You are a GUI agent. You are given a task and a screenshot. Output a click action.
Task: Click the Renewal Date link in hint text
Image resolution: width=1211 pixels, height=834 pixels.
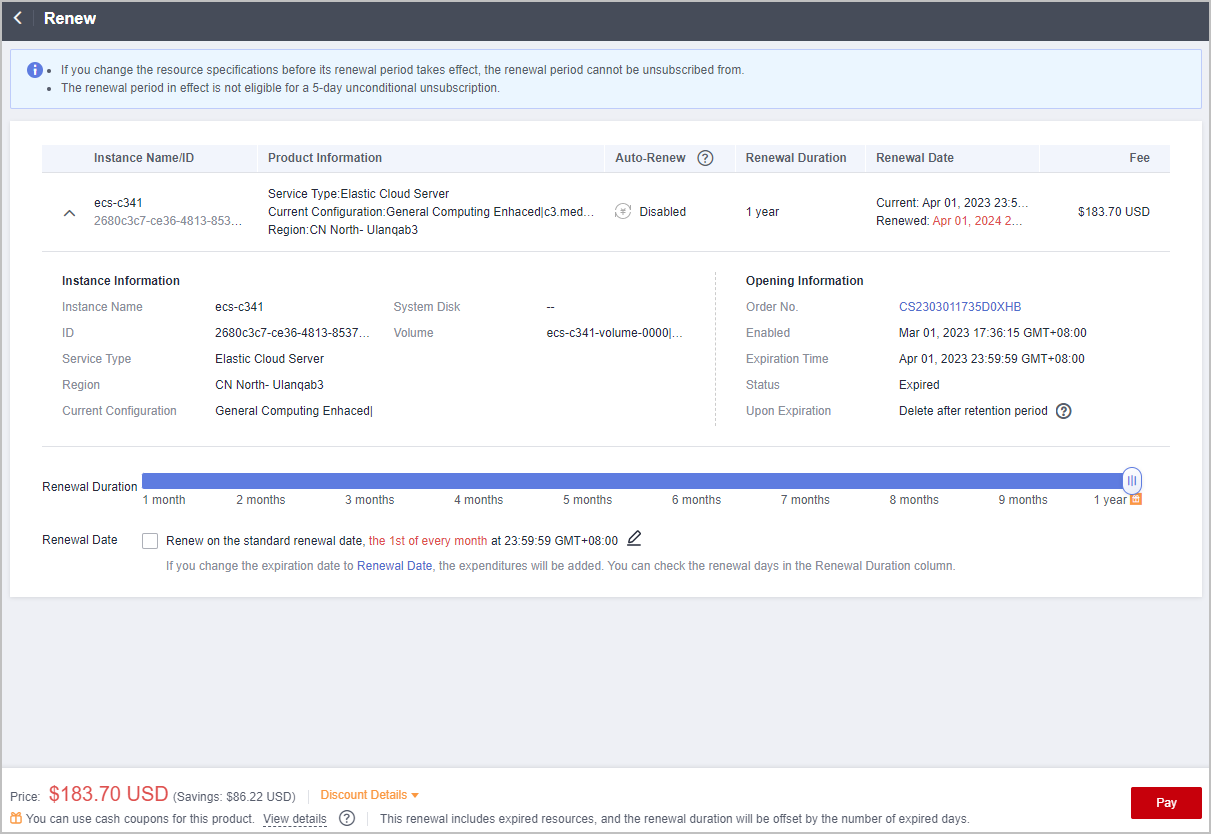(x=394, y=566)
